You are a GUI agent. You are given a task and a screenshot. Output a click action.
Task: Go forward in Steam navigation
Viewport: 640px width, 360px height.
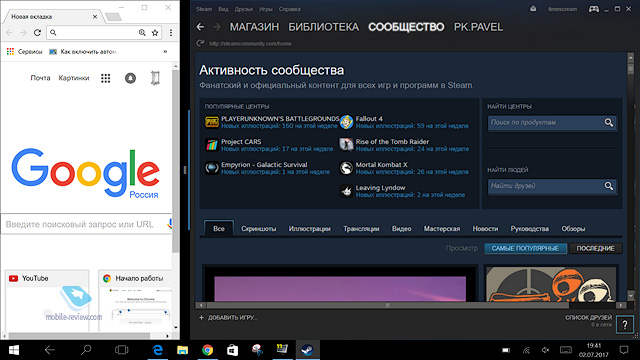pos(217,27)
